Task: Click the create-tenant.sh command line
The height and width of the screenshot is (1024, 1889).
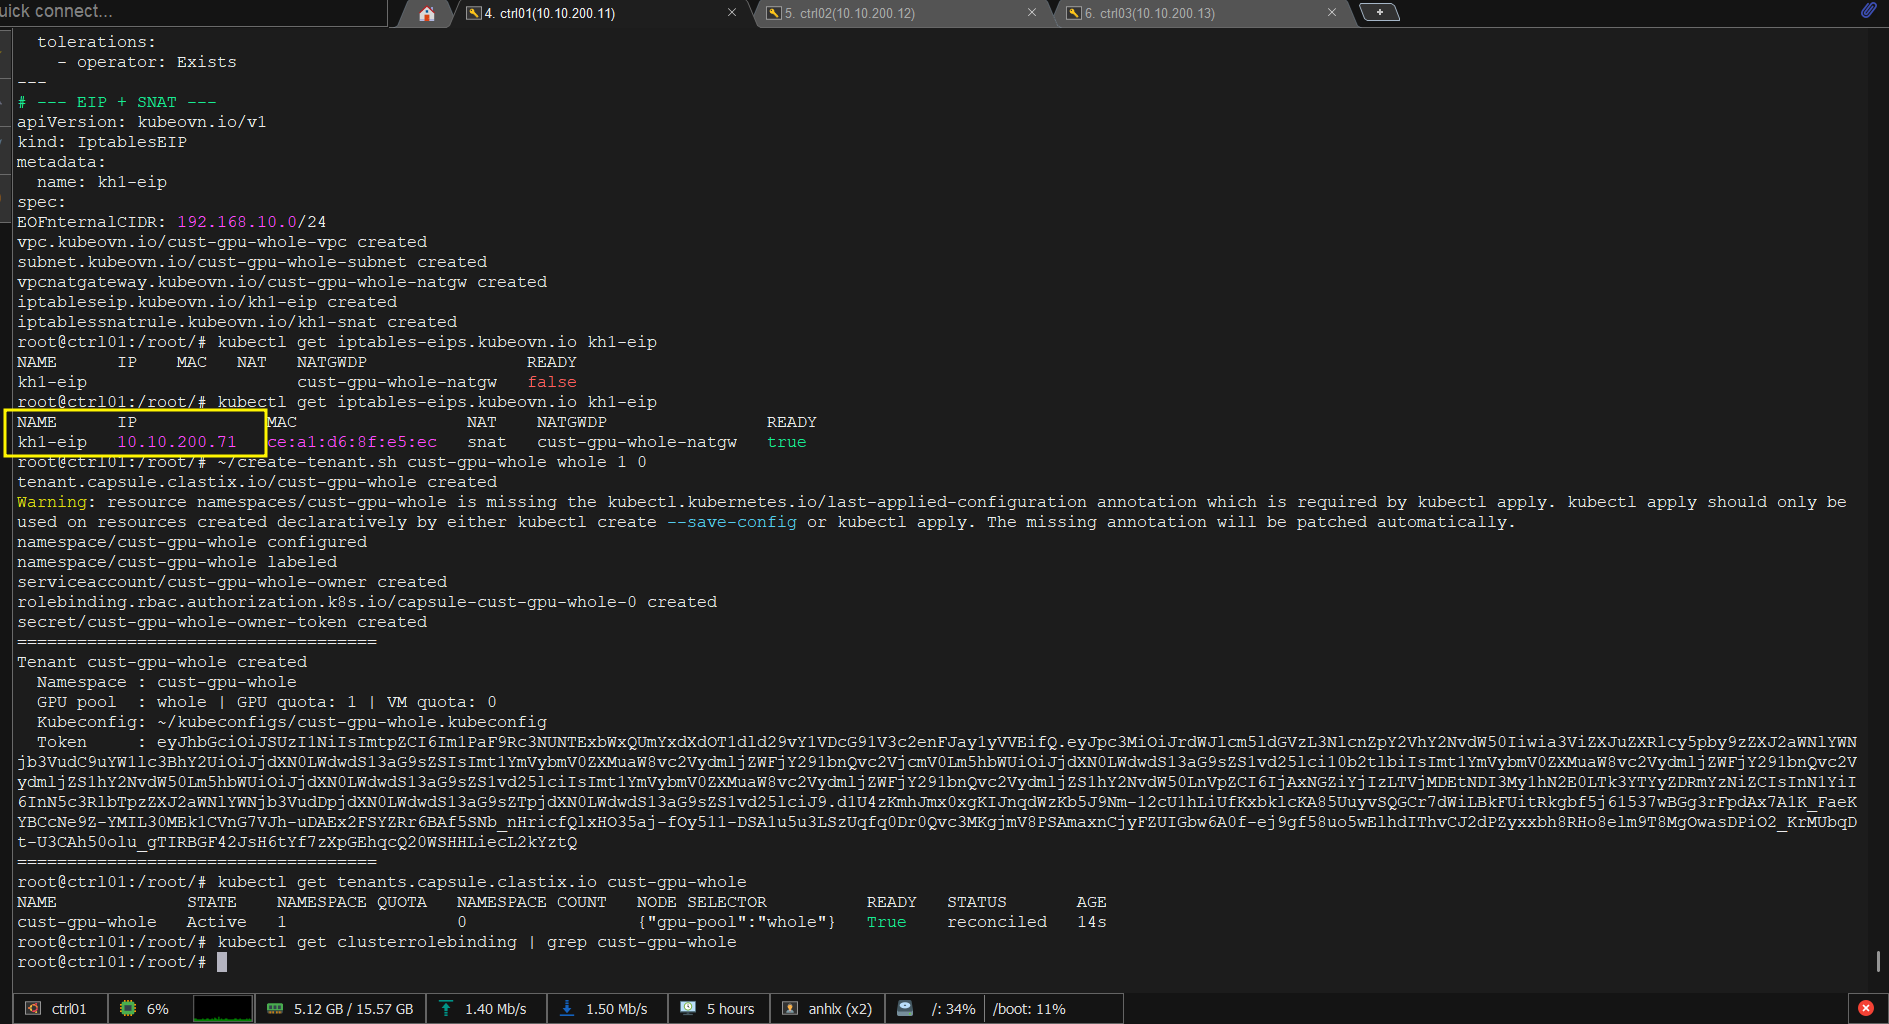Action: point(432,462)
